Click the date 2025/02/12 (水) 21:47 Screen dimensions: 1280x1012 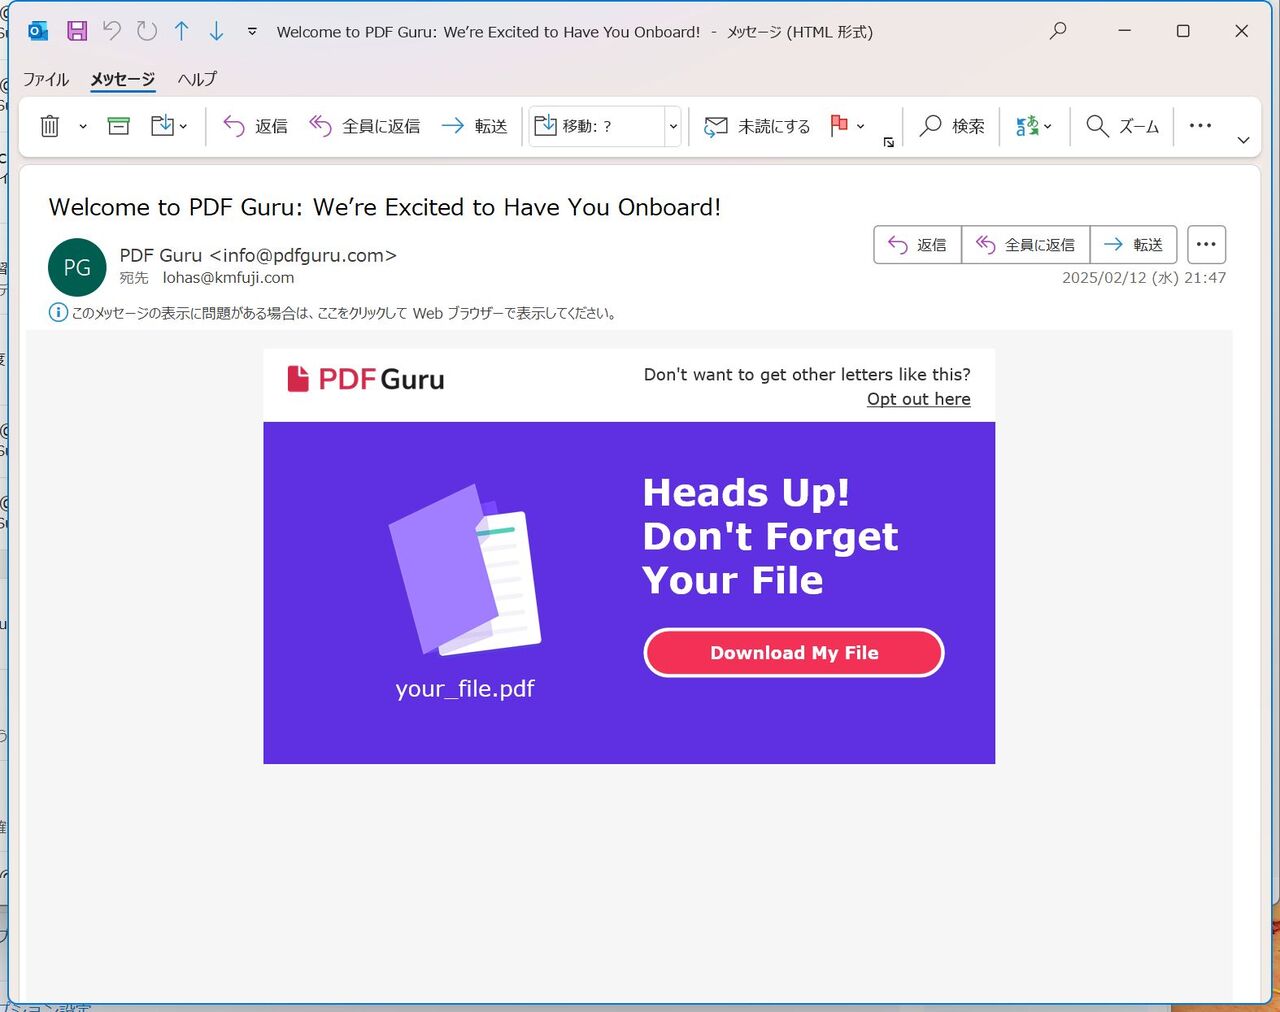tap(1144, 278)
